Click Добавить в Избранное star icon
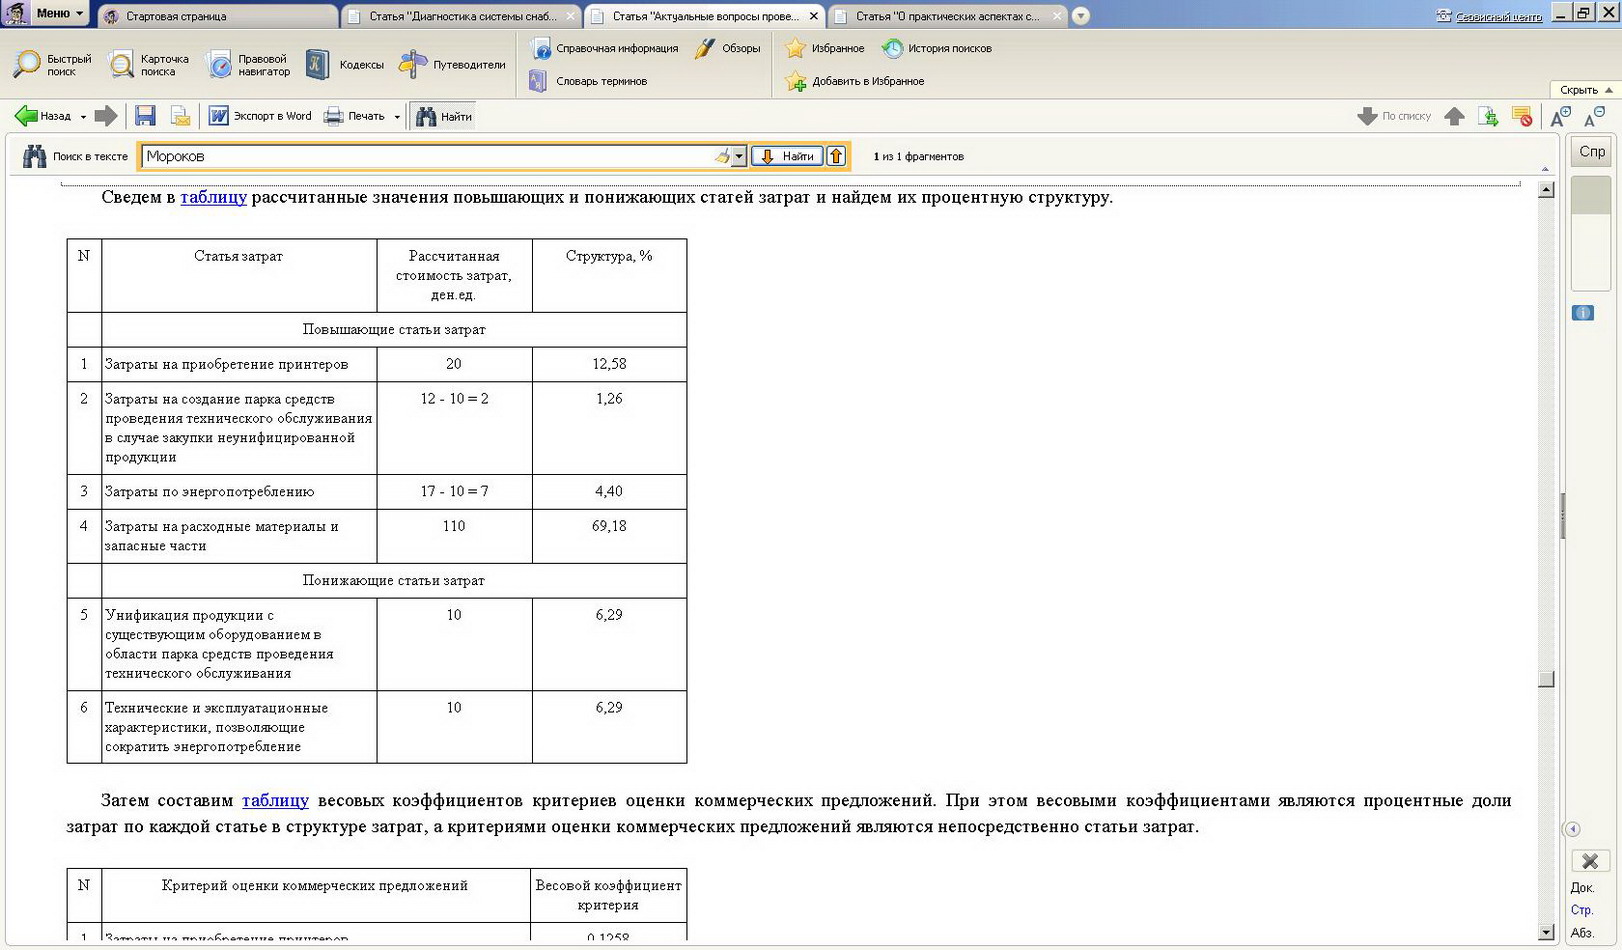The width and height of the screenshot is (1622, 950). click(x=796, y=82)
